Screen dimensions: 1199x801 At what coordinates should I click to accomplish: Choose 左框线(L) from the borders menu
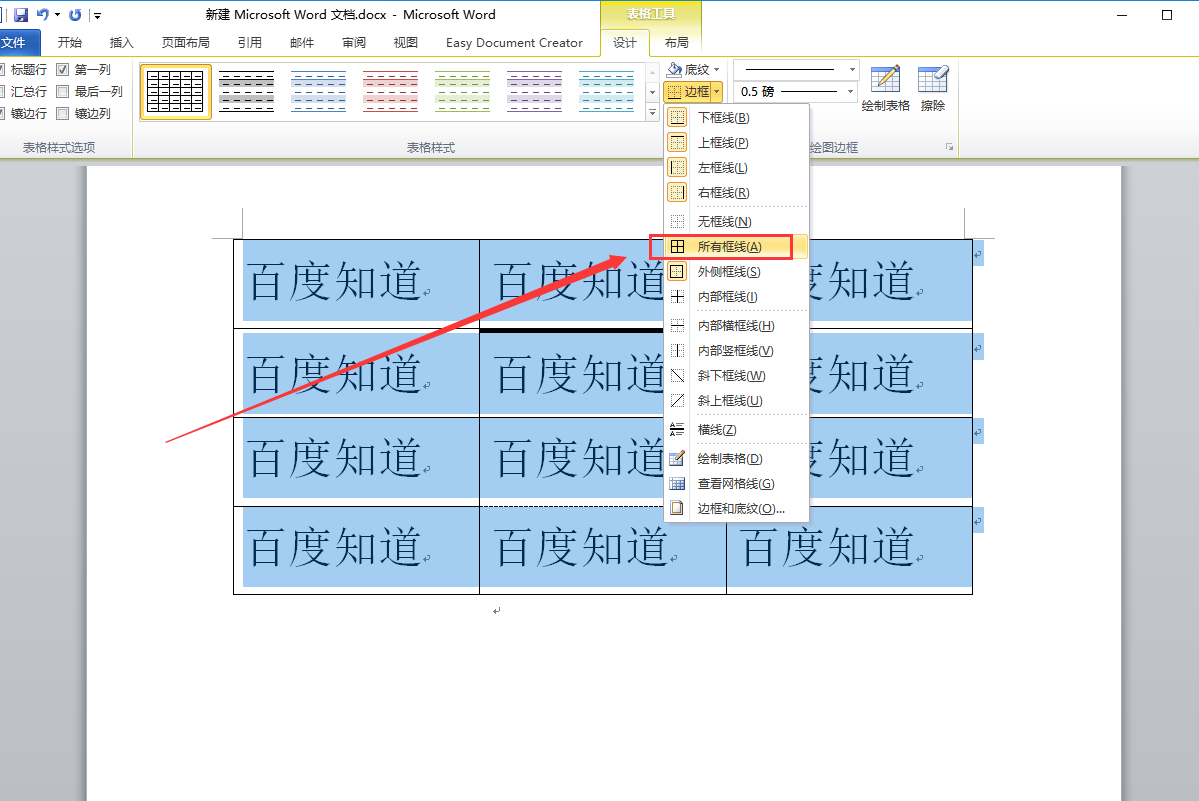point(736,168)
